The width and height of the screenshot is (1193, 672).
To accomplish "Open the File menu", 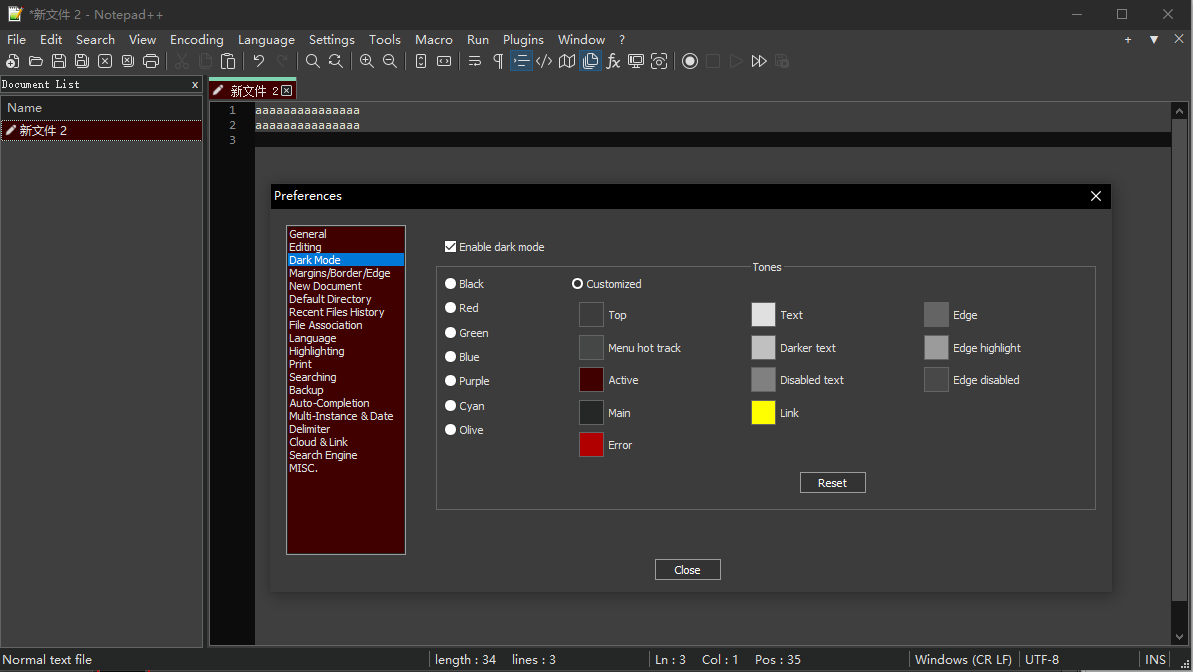I will (x=17, y=40).
